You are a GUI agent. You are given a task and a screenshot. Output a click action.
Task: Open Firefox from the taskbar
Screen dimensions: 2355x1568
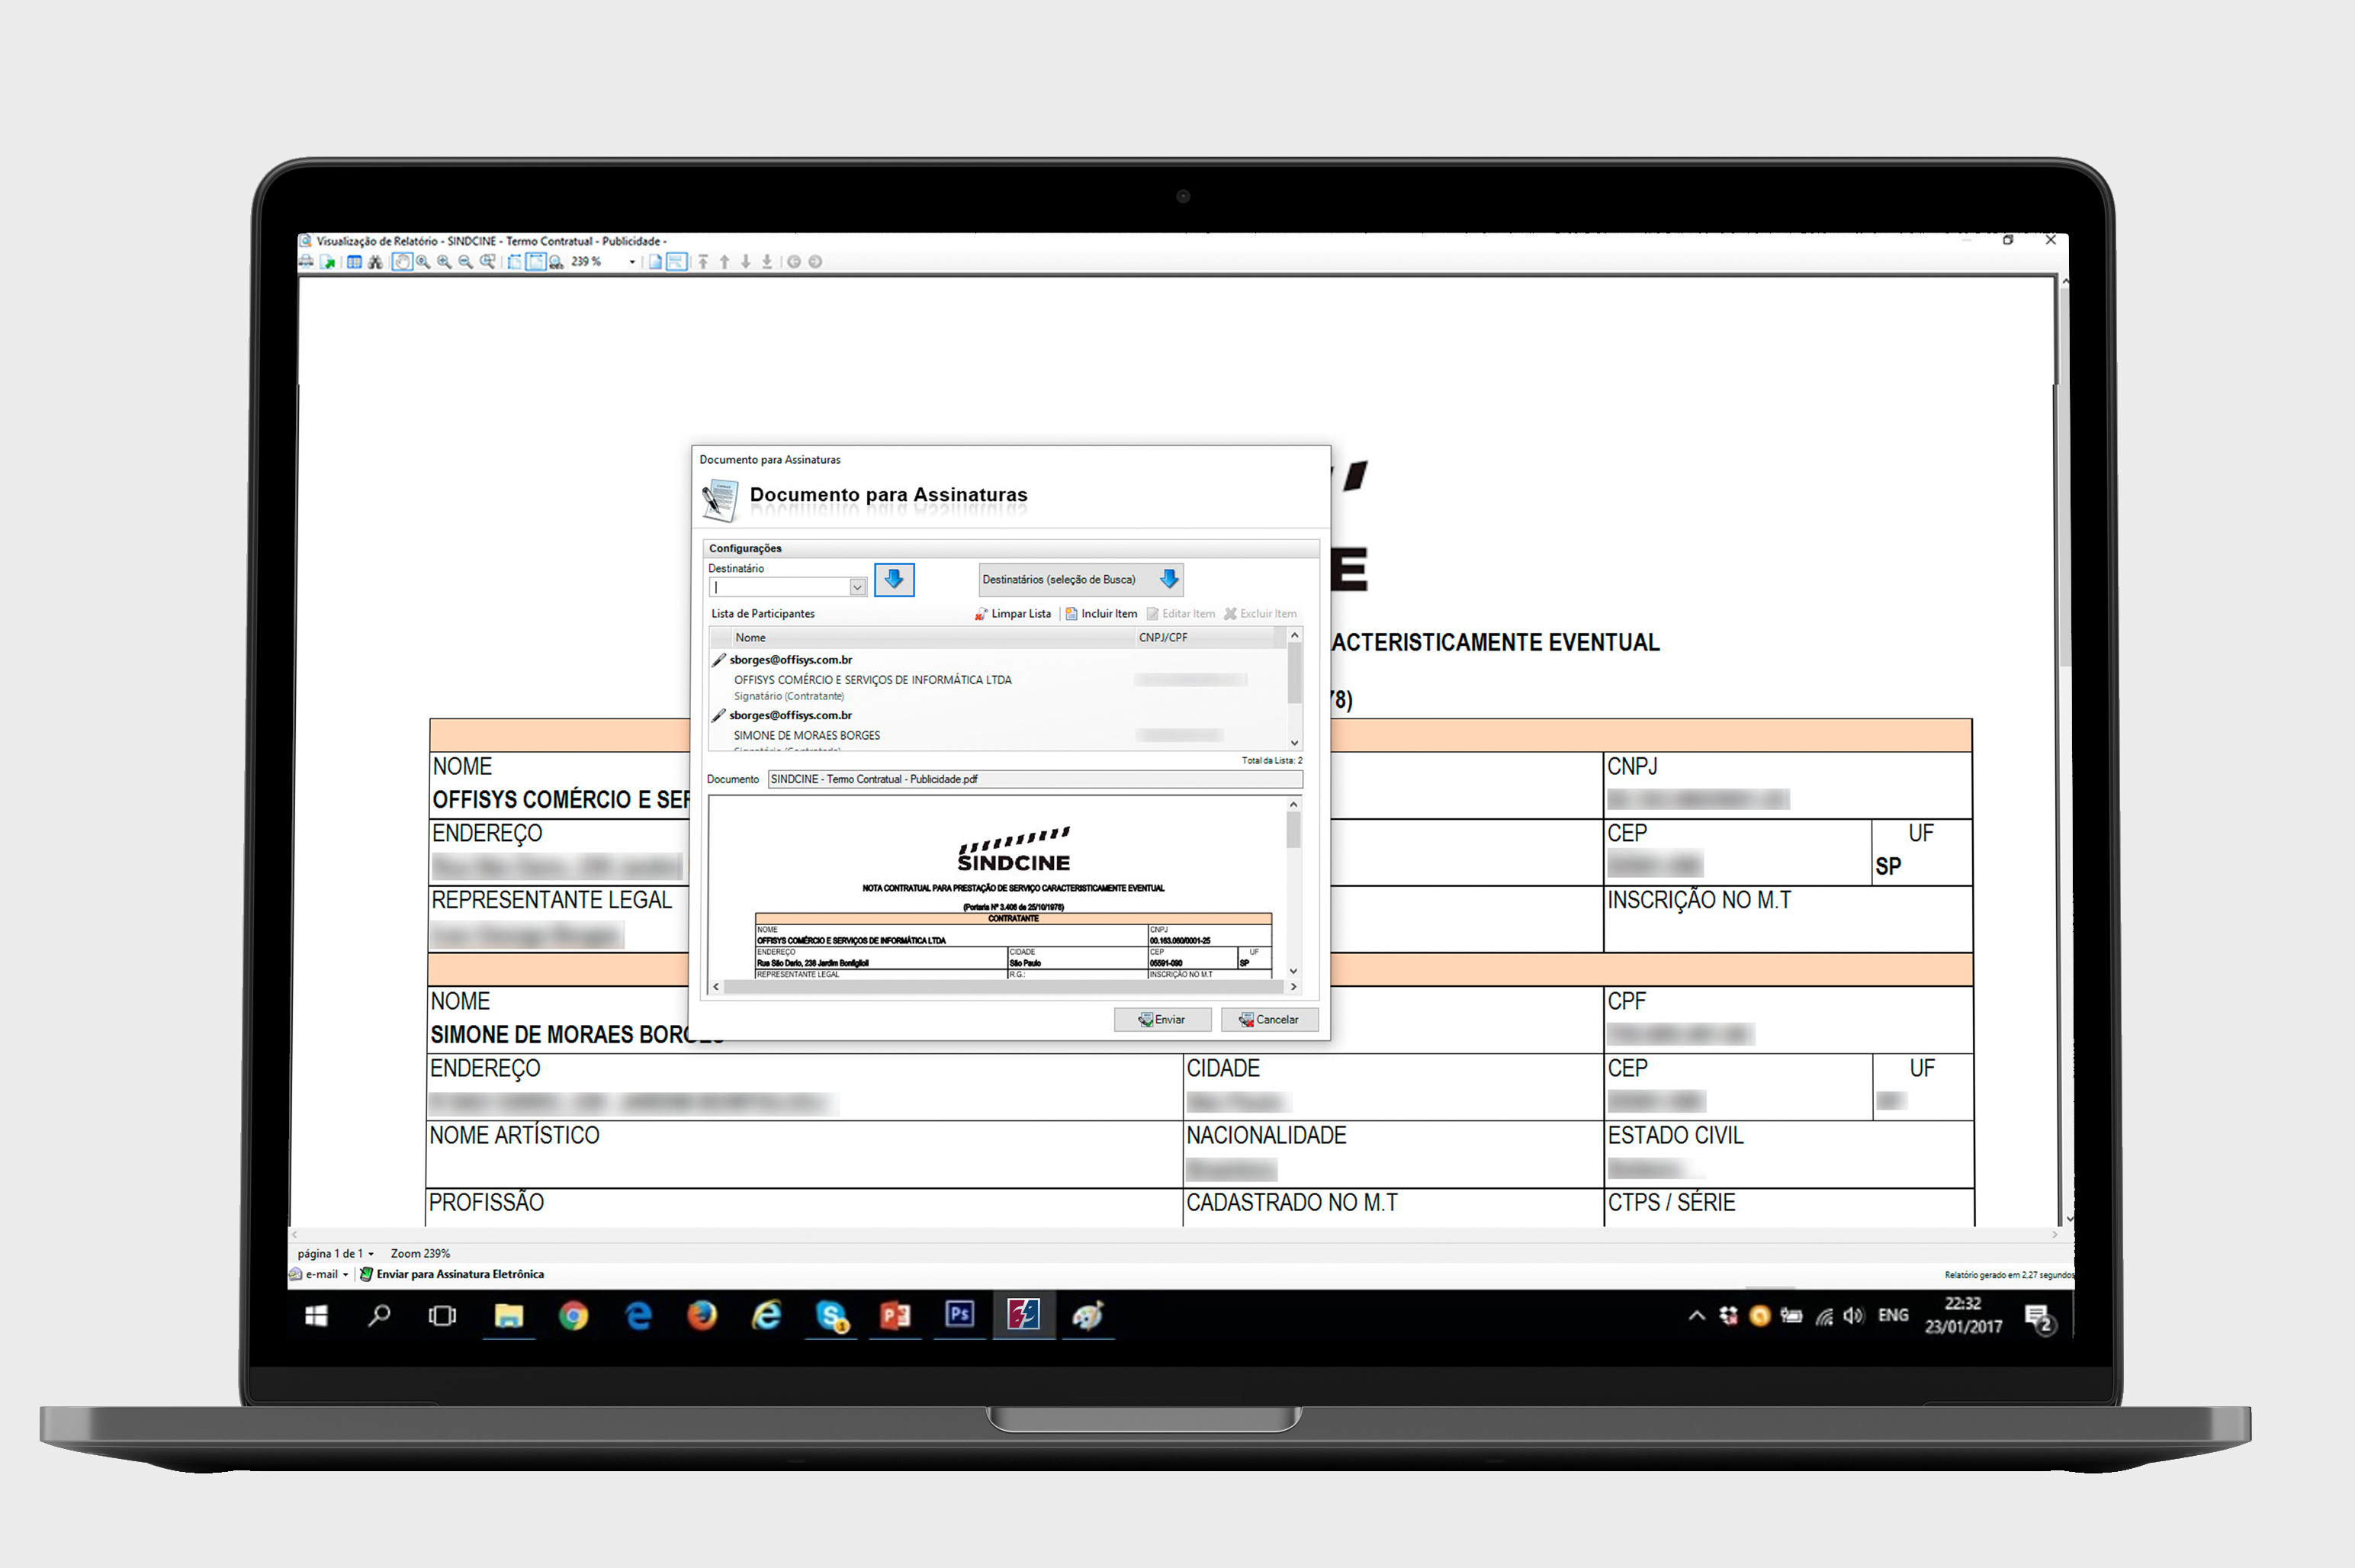click(x=702, y=1316)
